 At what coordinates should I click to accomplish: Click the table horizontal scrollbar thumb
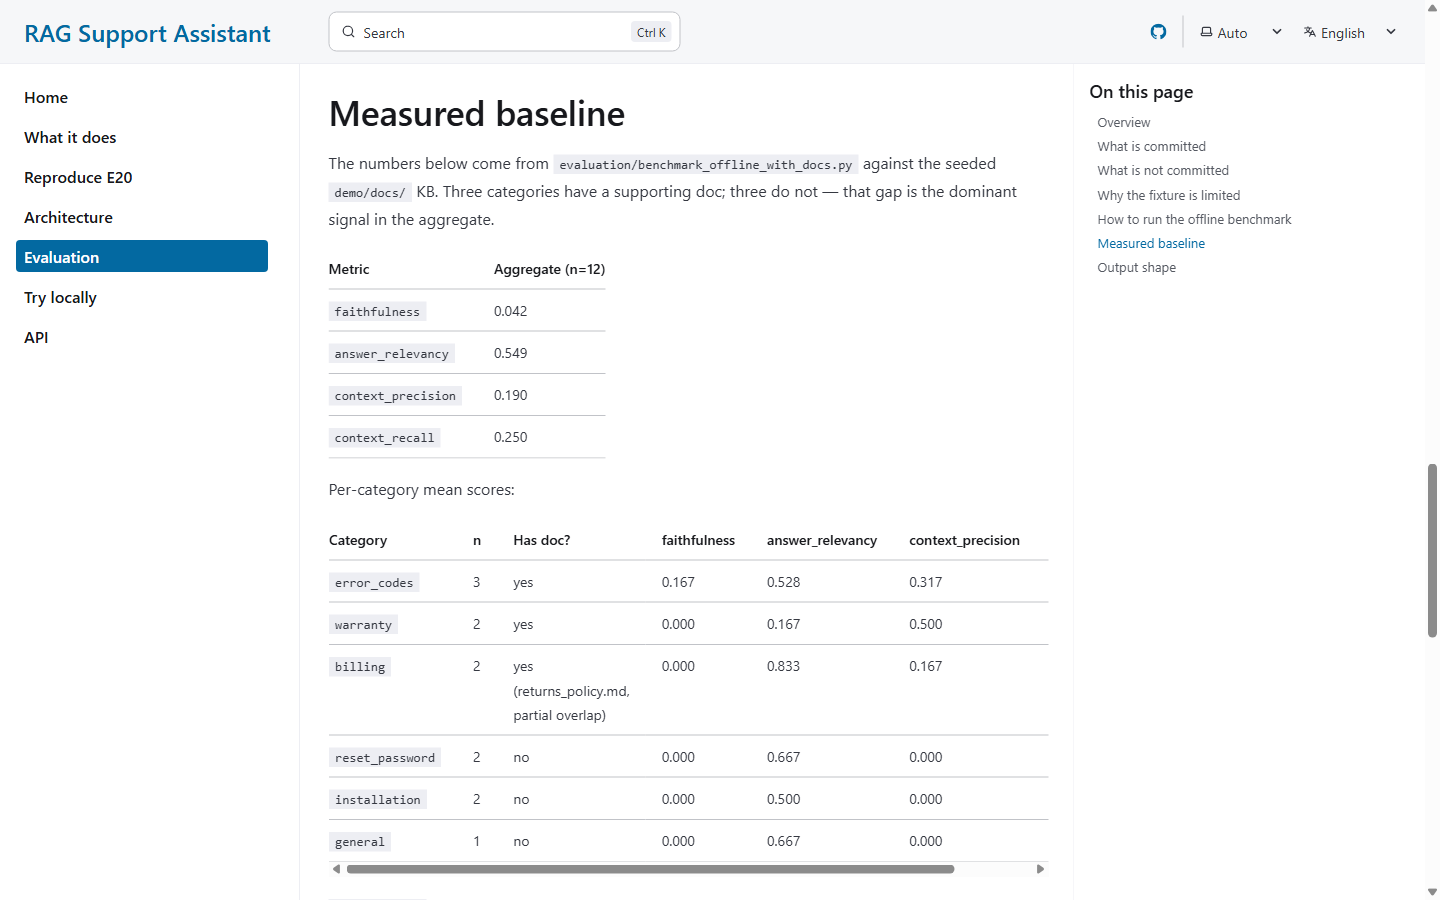[650, 869]
